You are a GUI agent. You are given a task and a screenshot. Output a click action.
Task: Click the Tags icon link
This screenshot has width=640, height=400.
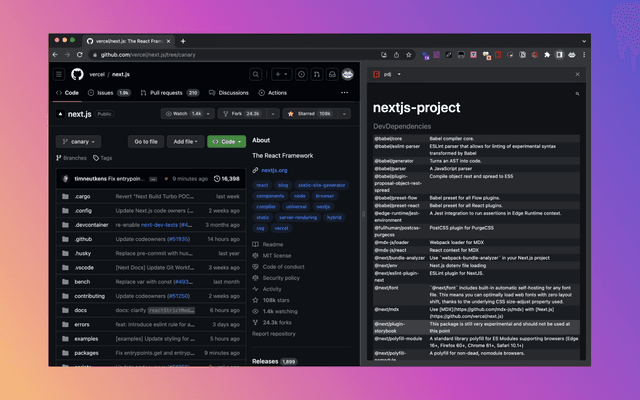pos(102,158)
